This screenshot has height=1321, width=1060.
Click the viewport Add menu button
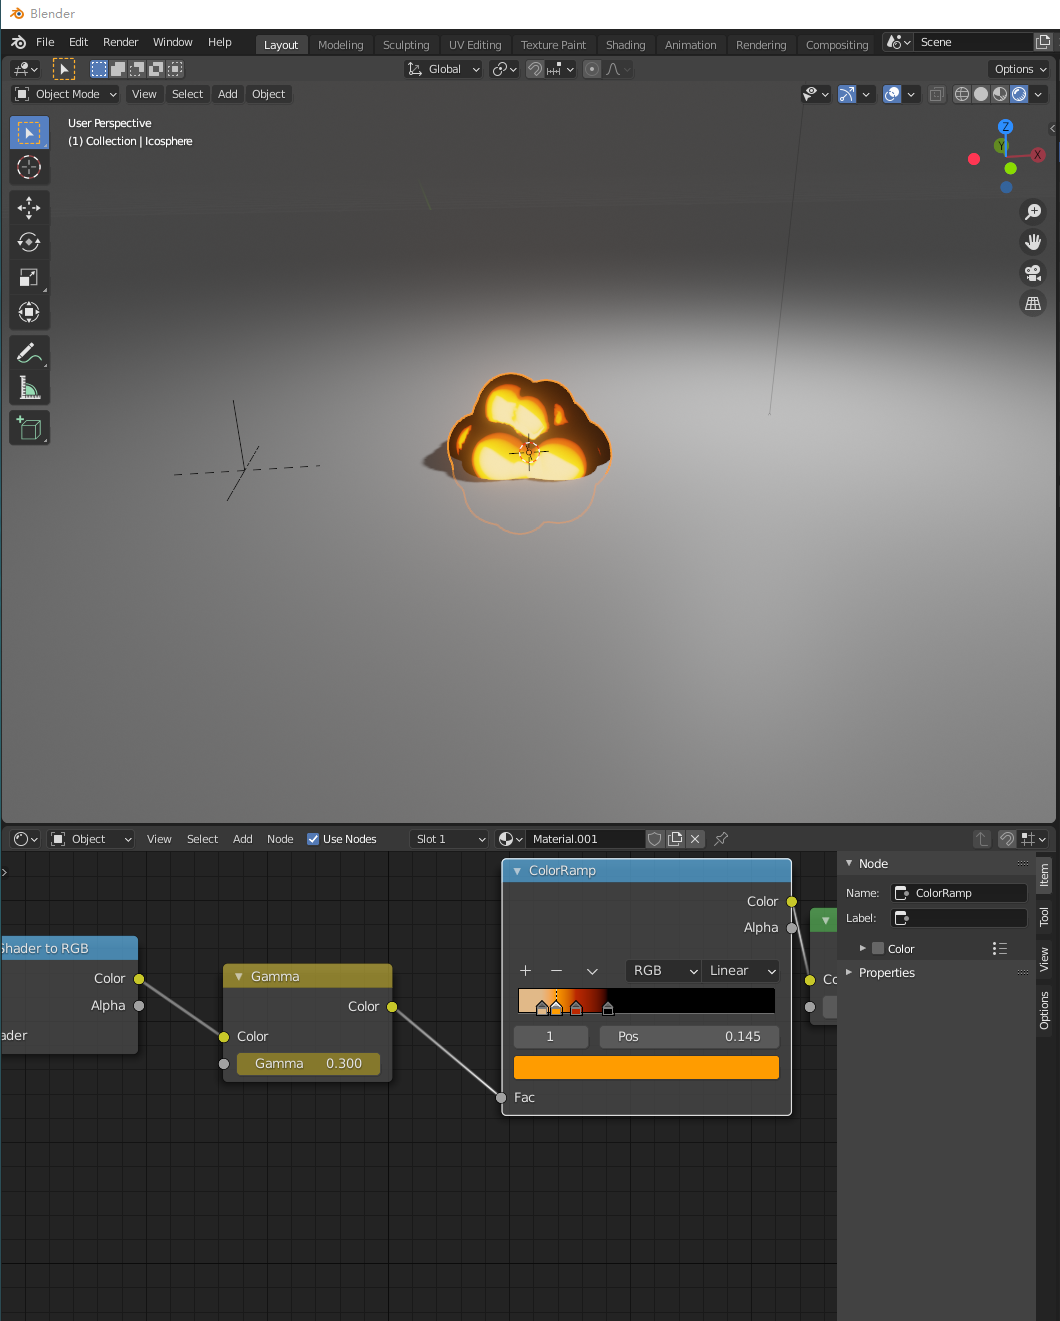228,94
